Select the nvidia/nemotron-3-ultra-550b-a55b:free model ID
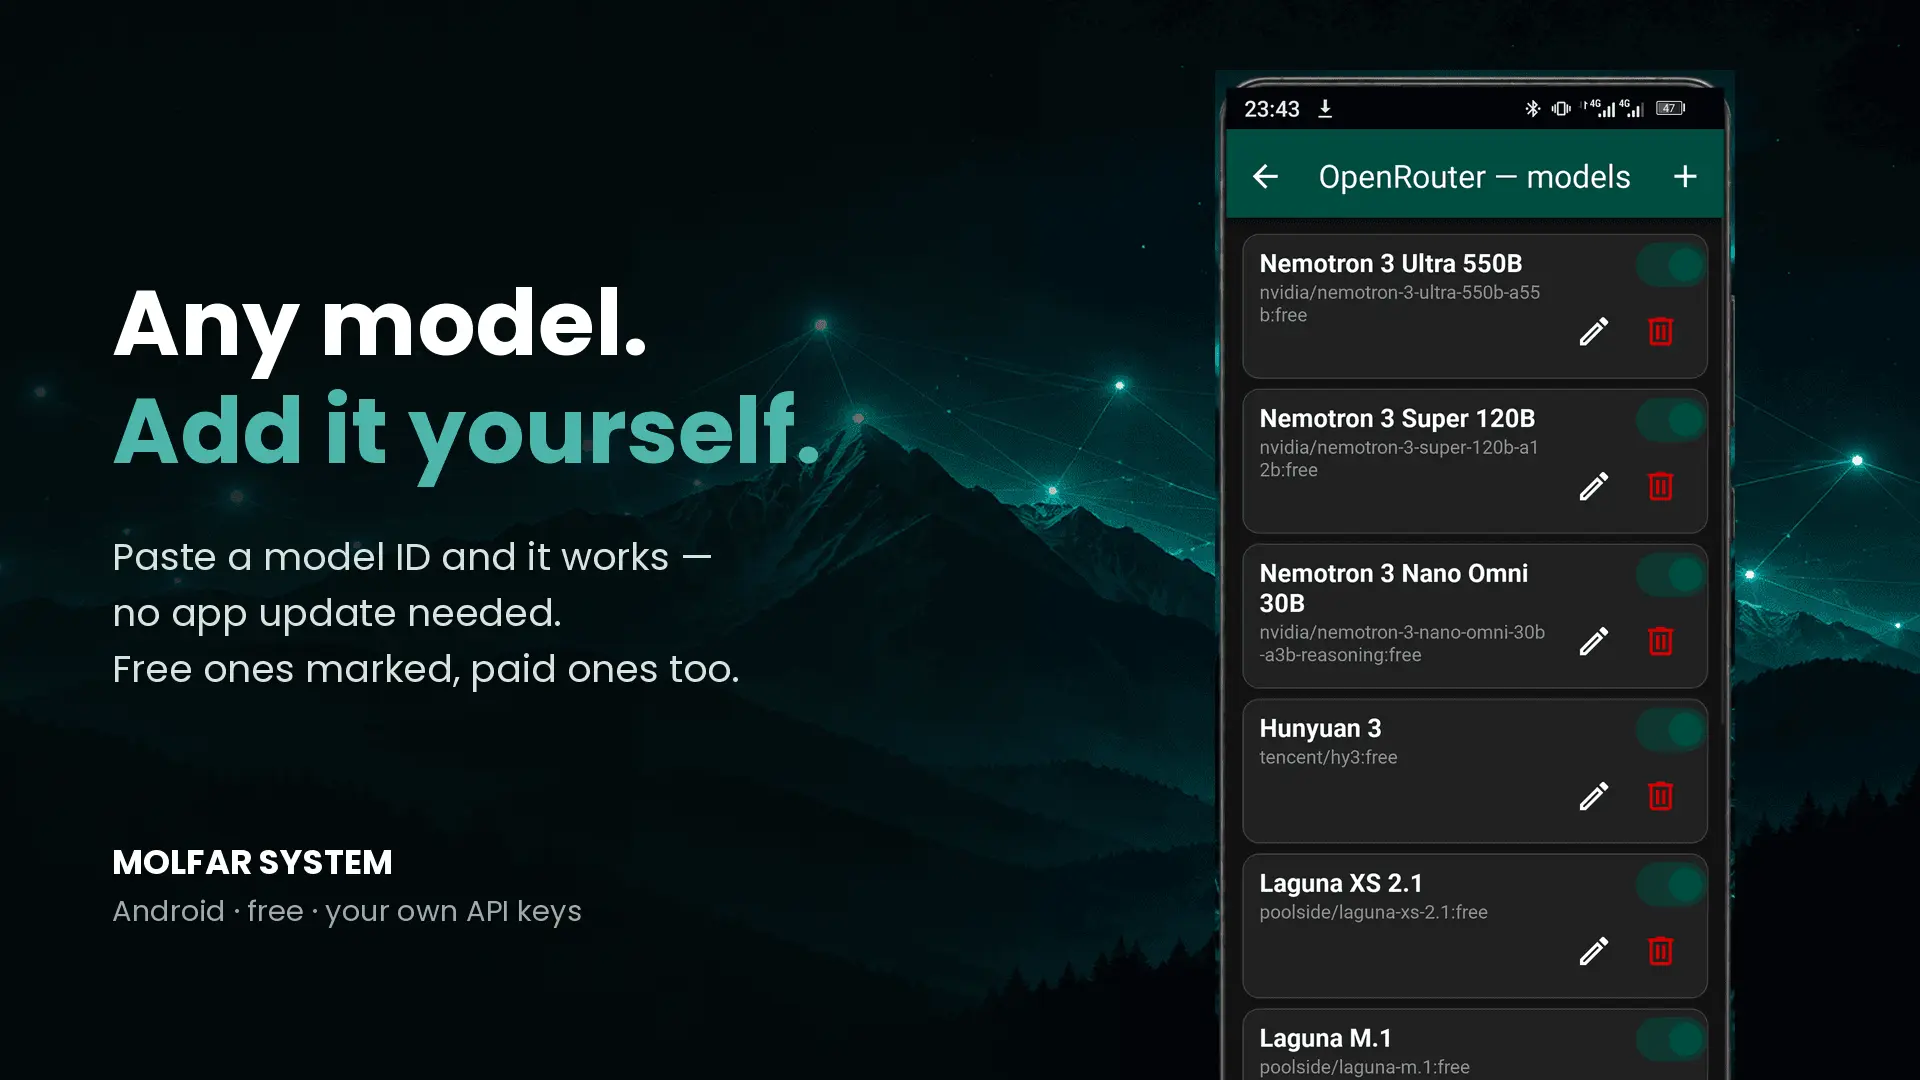The height and width of the screenshot is (1080, 1920). (1400, 304)
